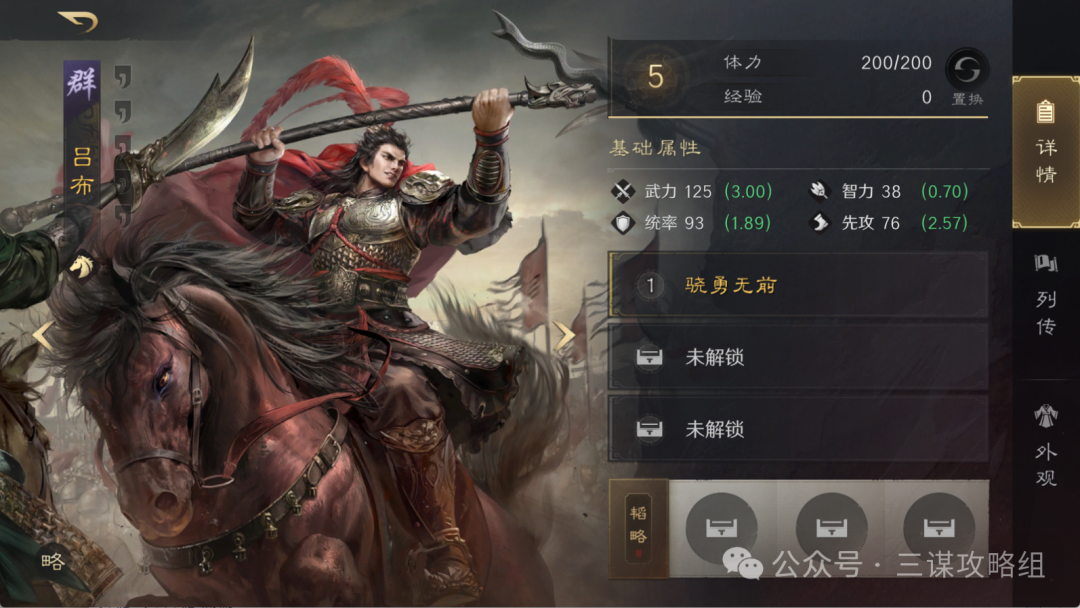The image size is (1080, 608).
Task: Toggle the 略 button at the bottom left
Action: [x=53, y=561]
